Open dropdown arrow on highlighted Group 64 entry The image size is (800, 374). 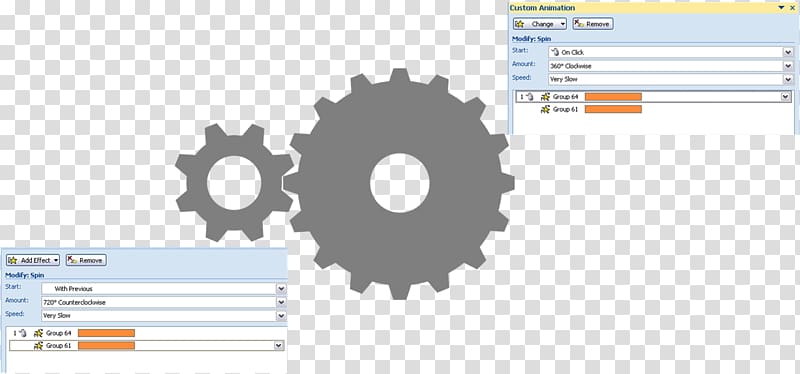point(785,96)
